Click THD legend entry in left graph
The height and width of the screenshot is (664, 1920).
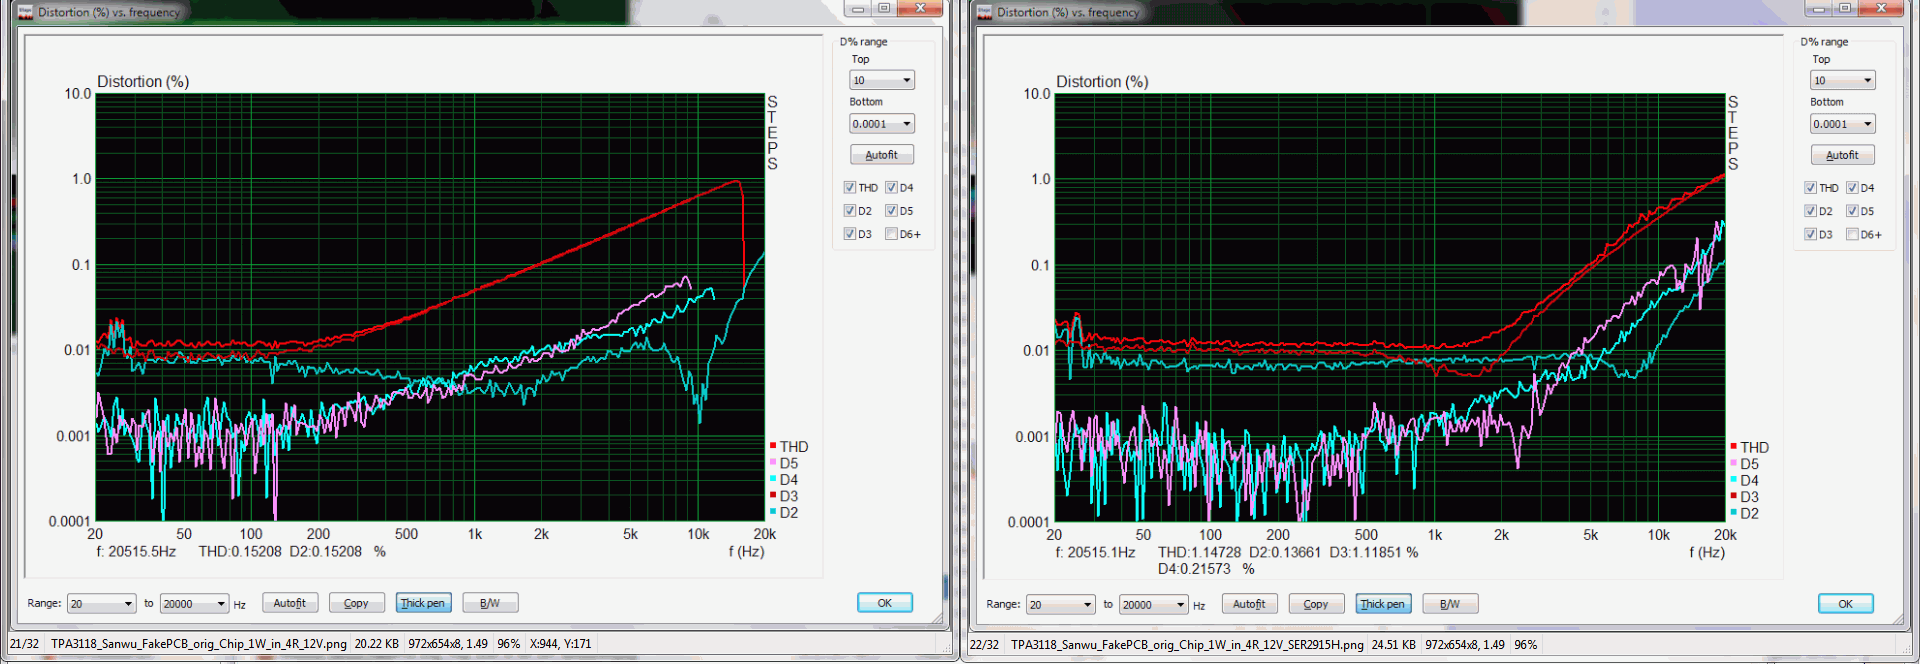(x=789, y=446)
